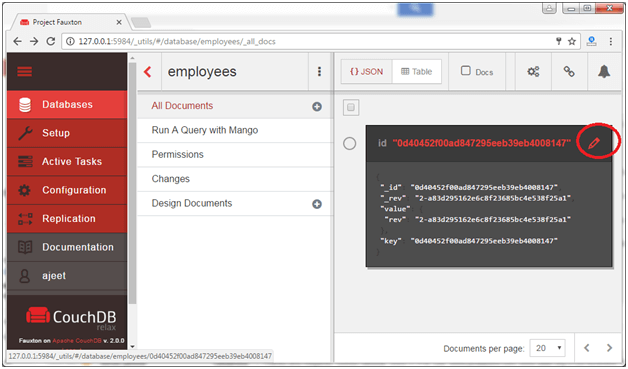Click the Active Tasks list icon
The image size is (628, 369).
pos(25,161)
